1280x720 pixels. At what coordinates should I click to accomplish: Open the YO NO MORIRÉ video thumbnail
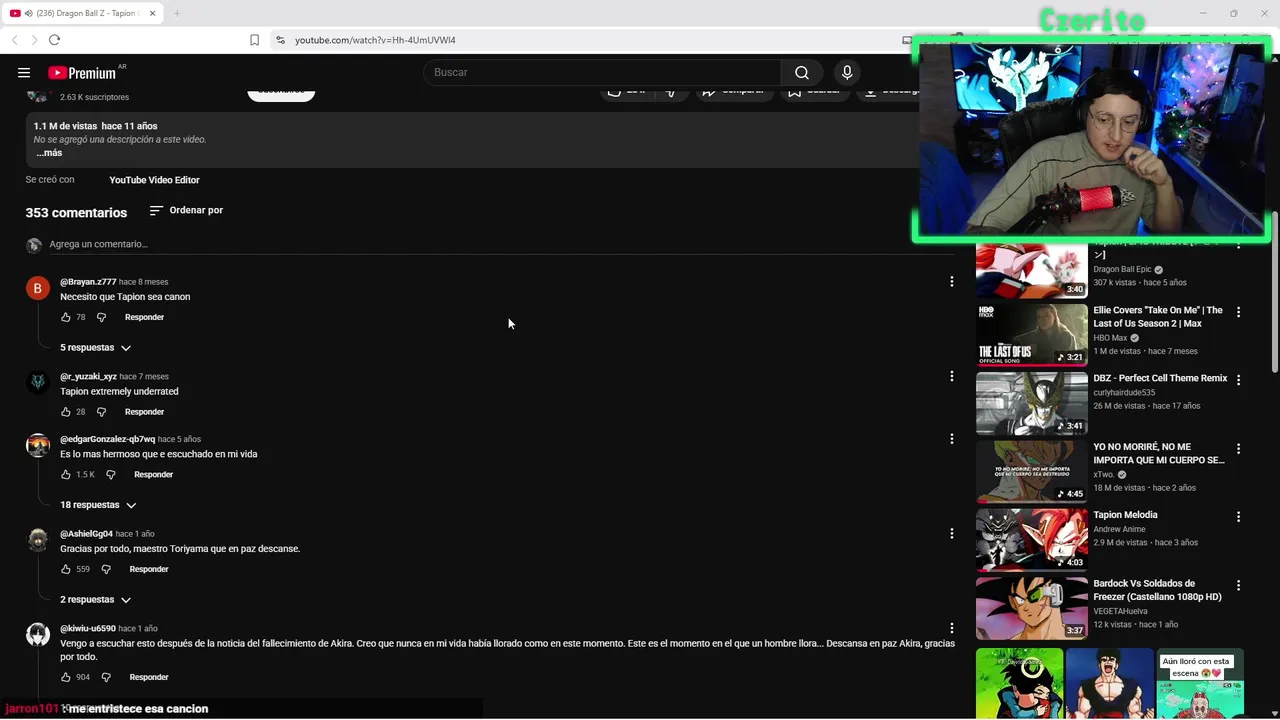pyautogui.click(x=1031, y=472)
